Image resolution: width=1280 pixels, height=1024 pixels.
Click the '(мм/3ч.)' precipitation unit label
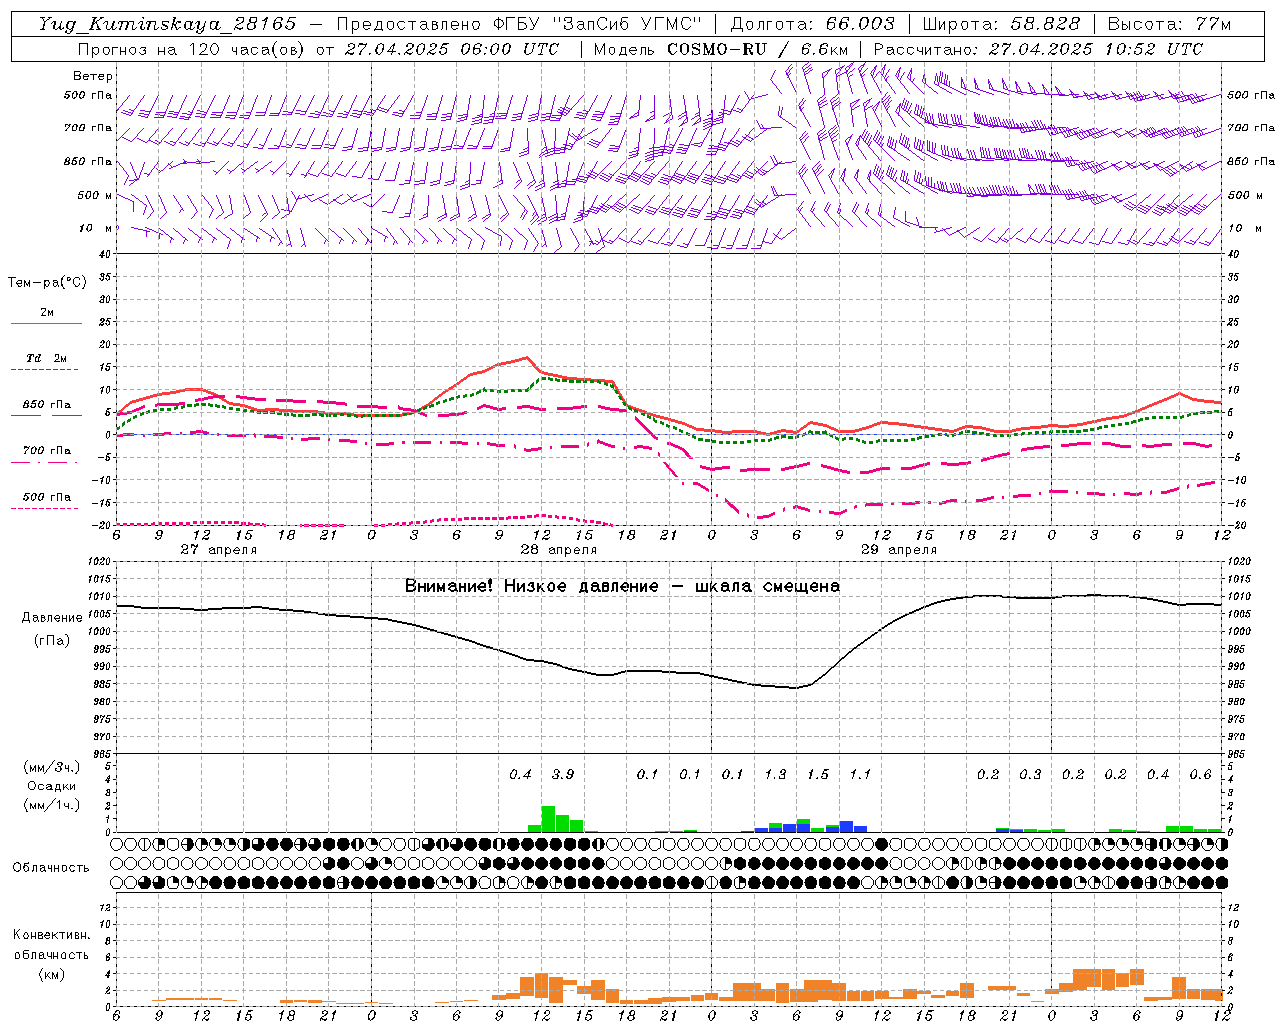pyautogui.click(x=52, y=767)
